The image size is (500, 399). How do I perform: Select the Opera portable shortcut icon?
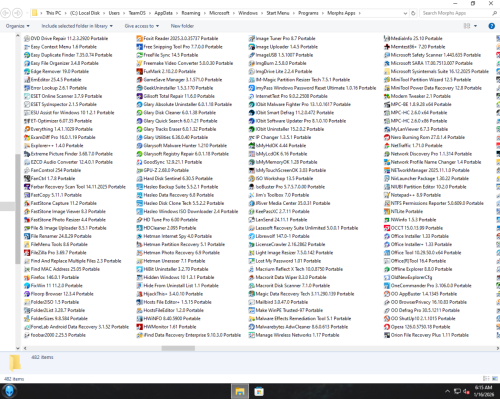point(387,327)
